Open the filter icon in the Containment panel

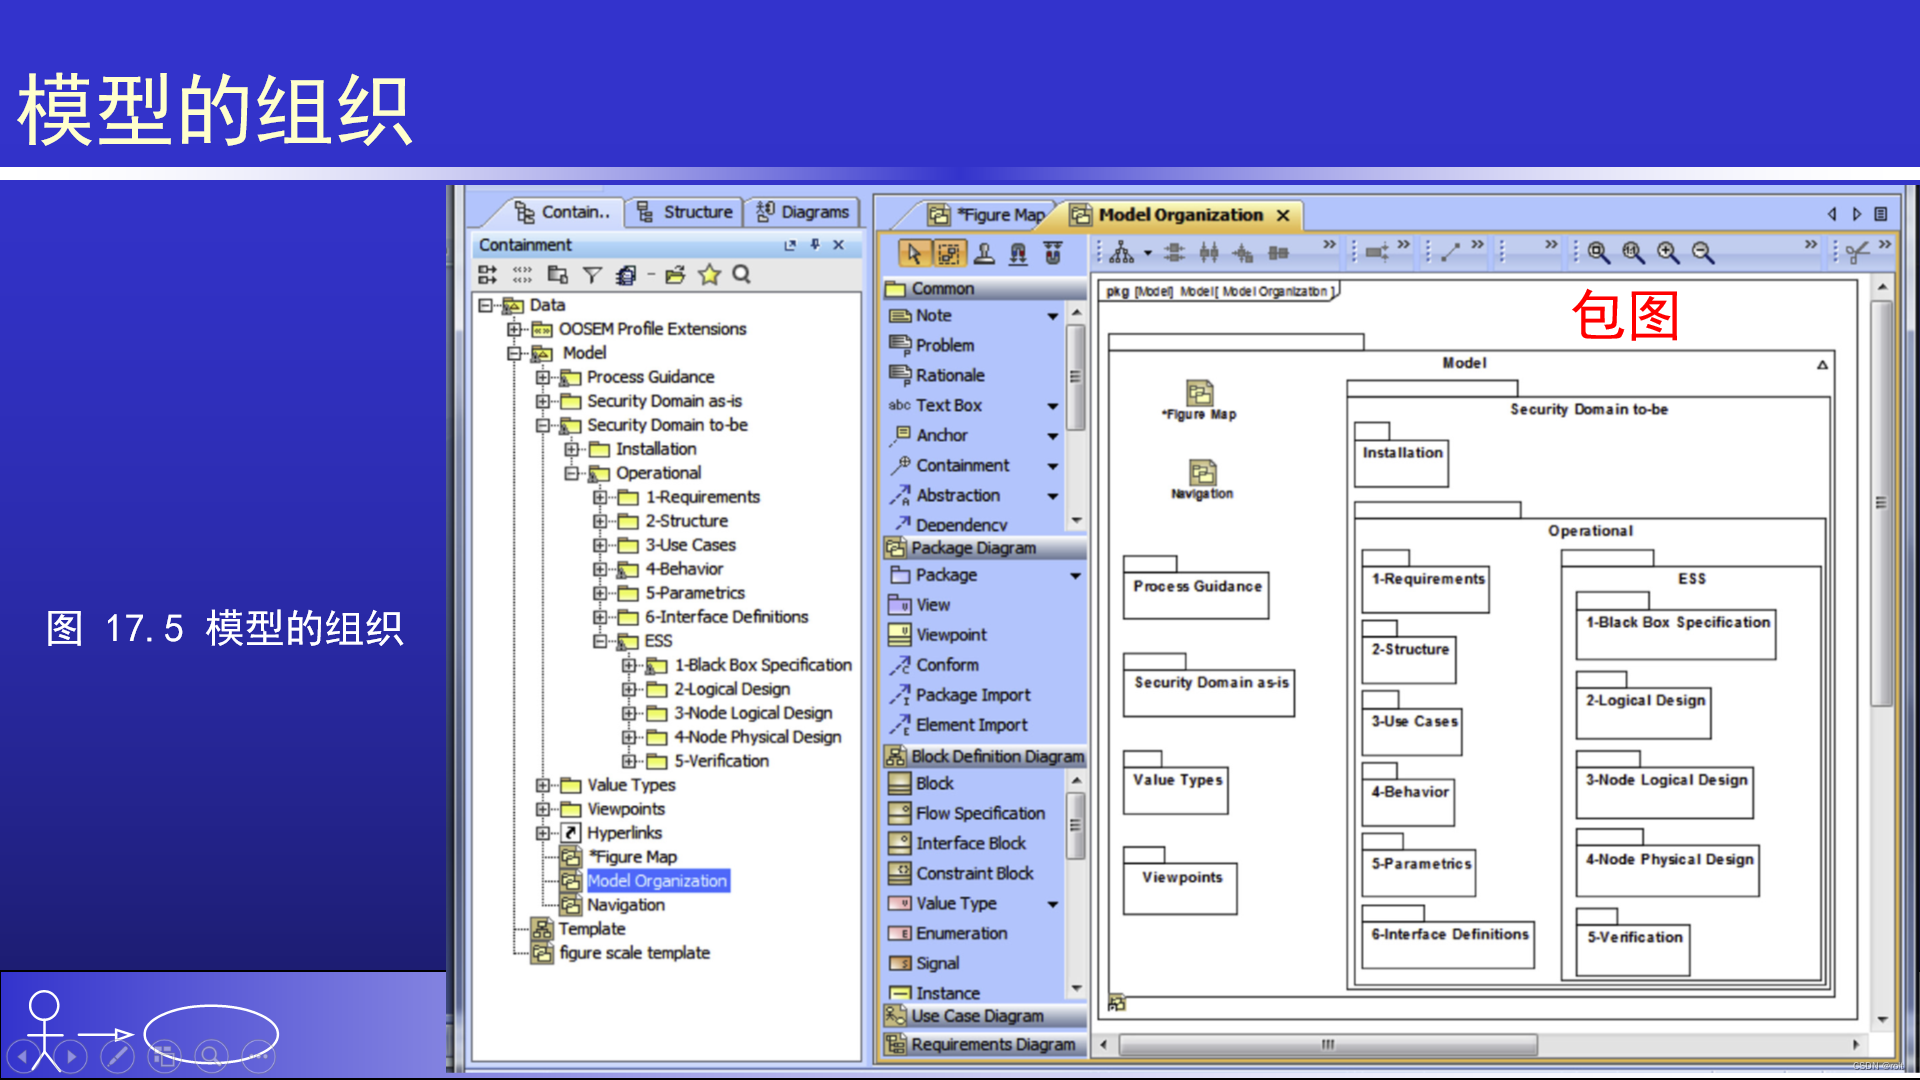click(594, 275)
